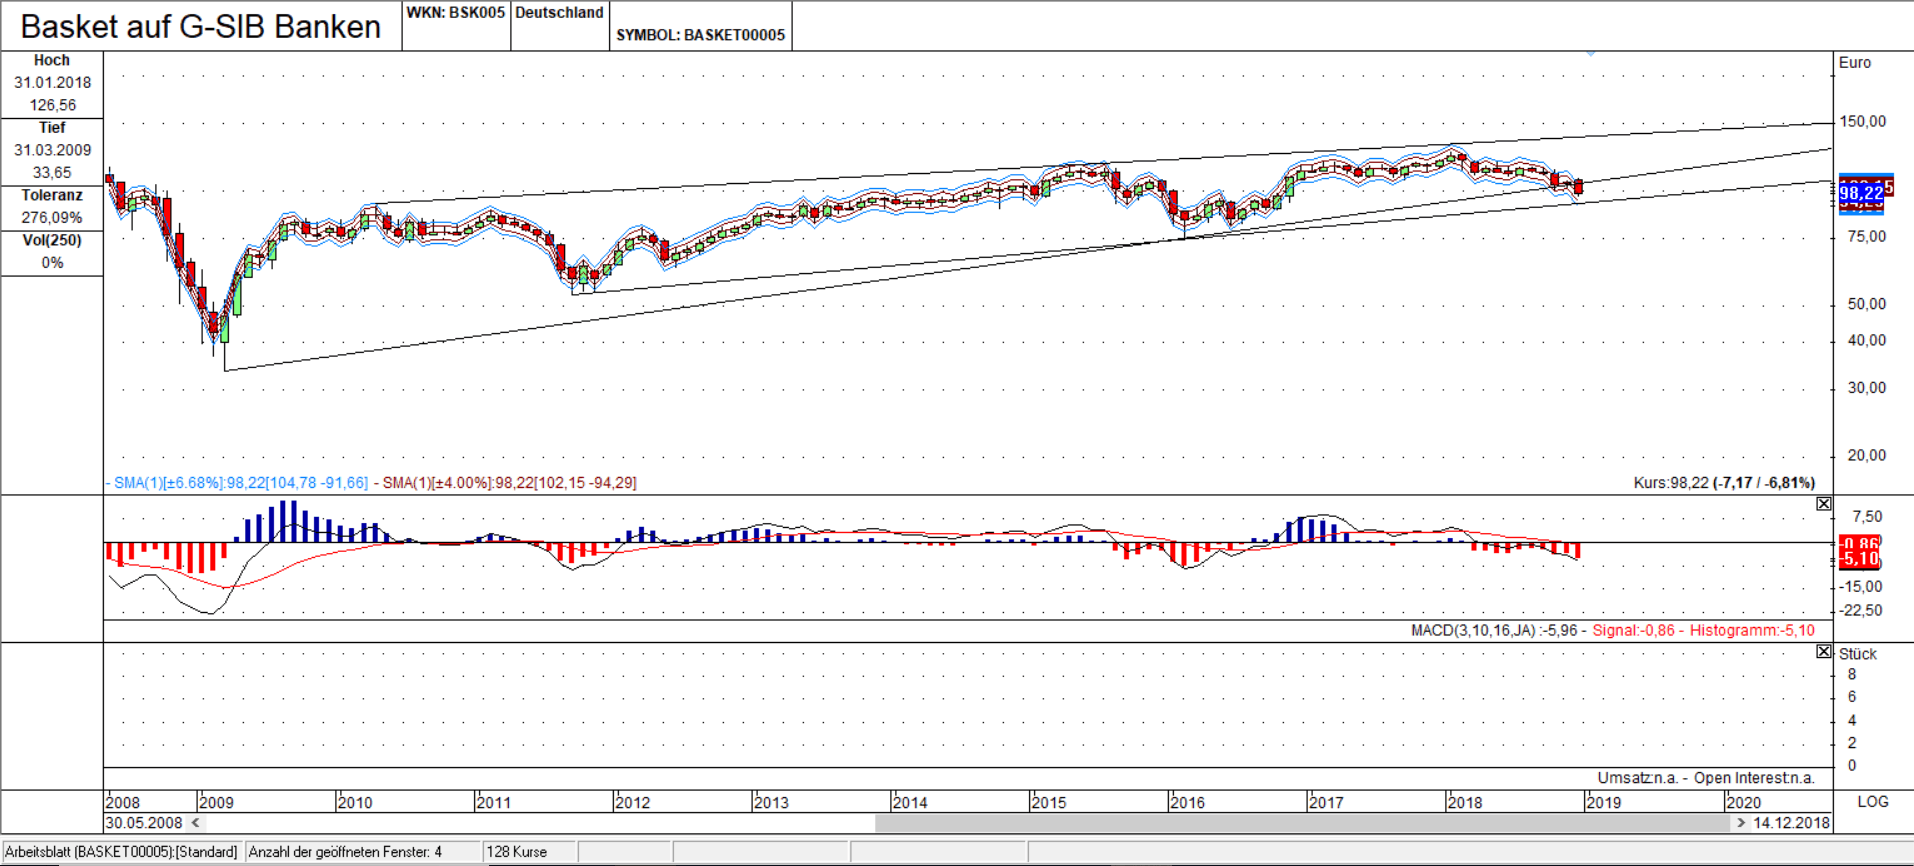Click the MACD(3,10,16,JA) :-5,96 legend
1914x866 pixels.
[x=1494, y=630]
